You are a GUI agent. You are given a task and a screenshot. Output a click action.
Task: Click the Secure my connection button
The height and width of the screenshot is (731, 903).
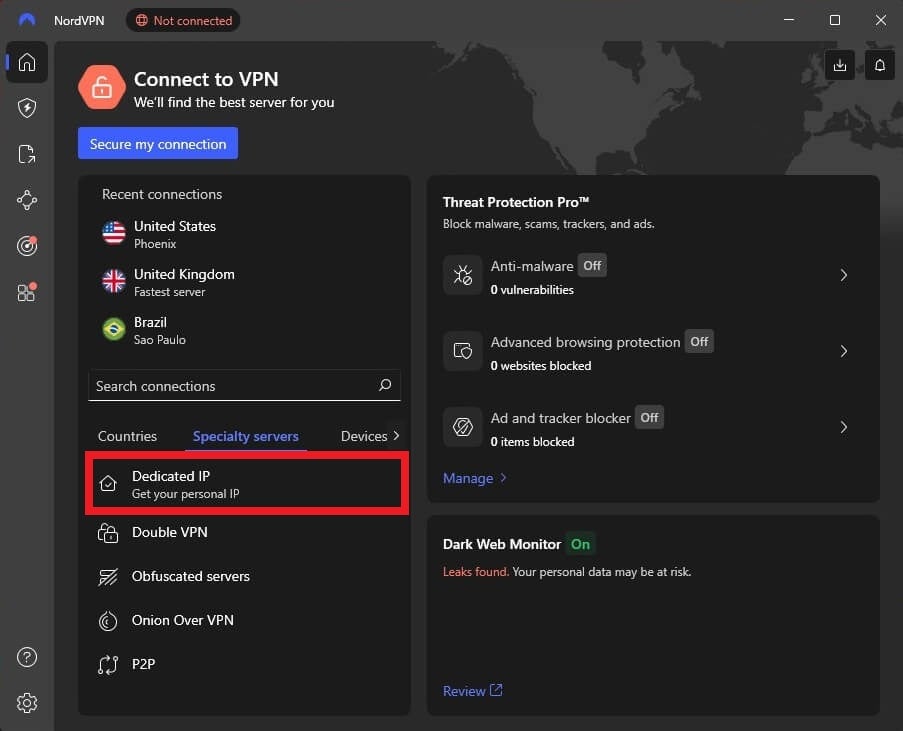[157, 143]
